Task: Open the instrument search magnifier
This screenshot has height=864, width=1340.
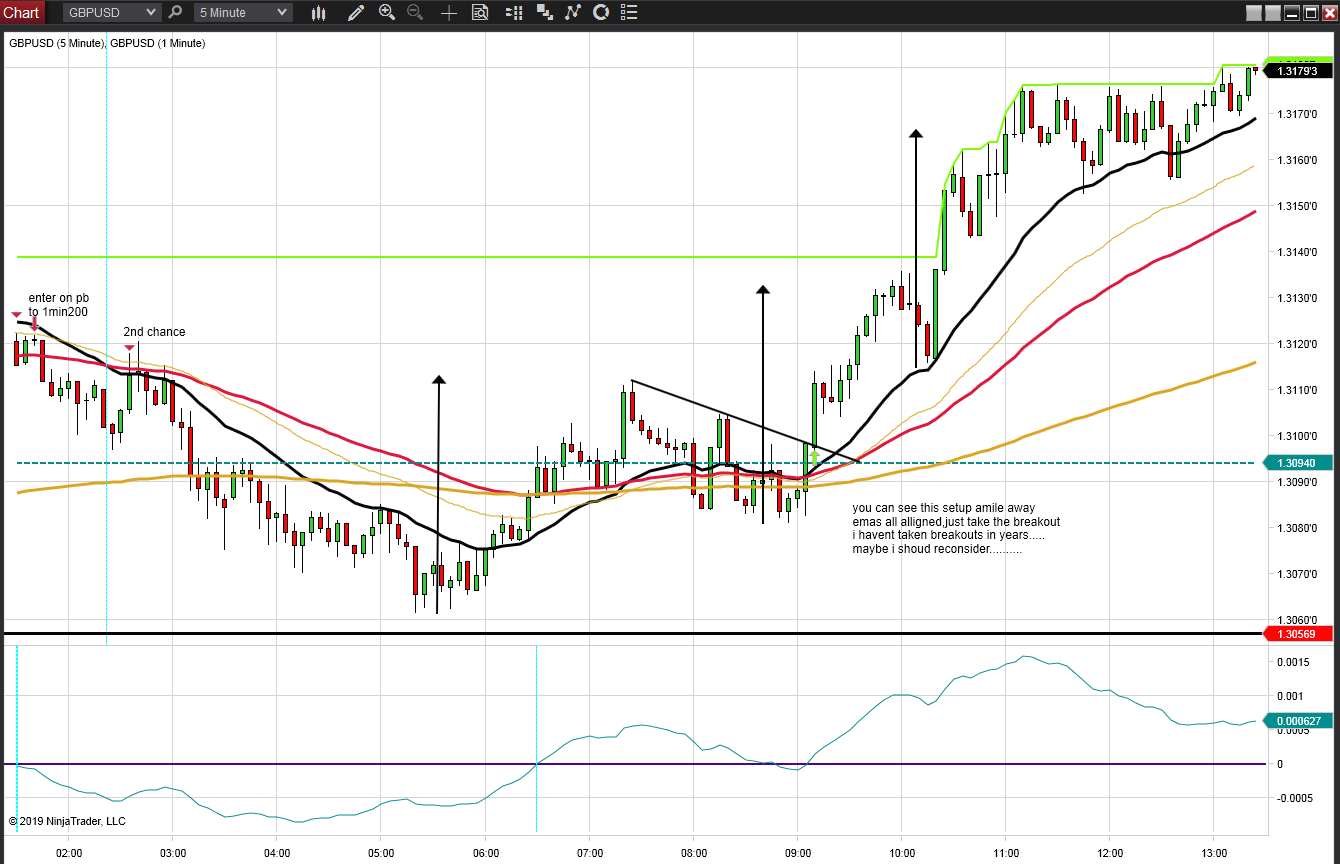Action: point(176,13)
